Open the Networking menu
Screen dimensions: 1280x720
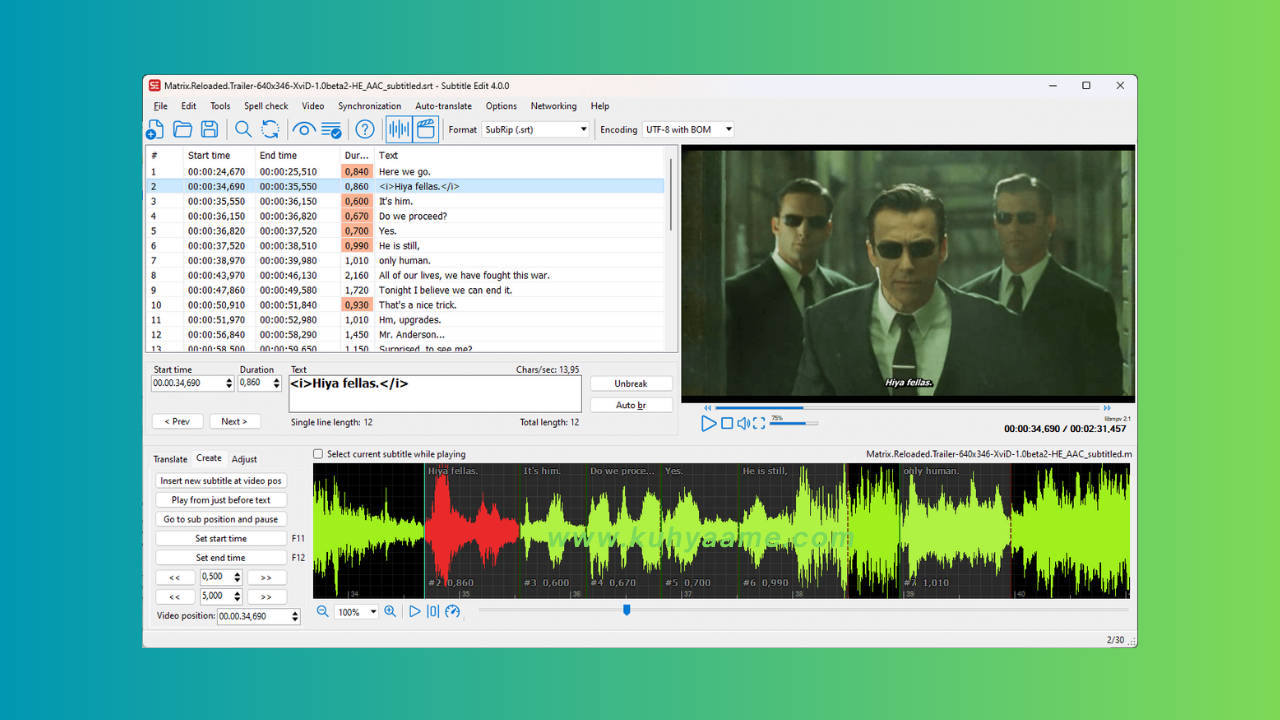coord(553,106)
